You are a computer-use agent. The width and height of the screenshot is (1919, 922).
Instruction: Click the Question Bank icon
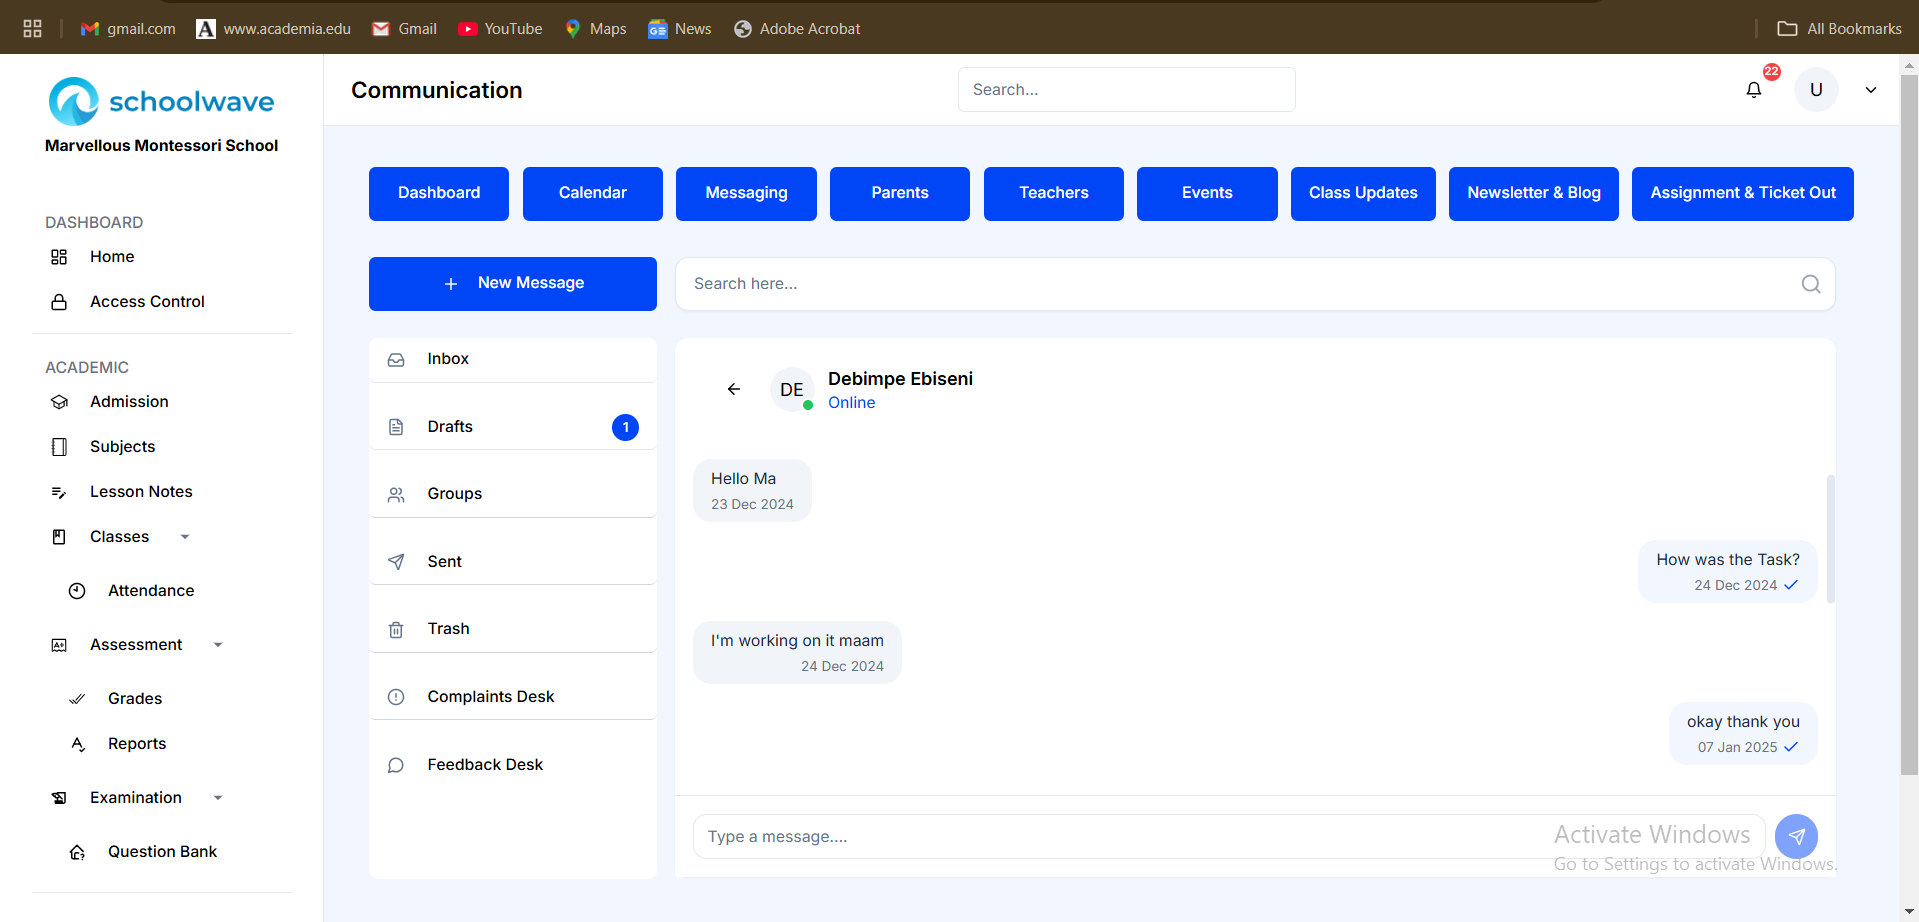click(x=77, y=852)
